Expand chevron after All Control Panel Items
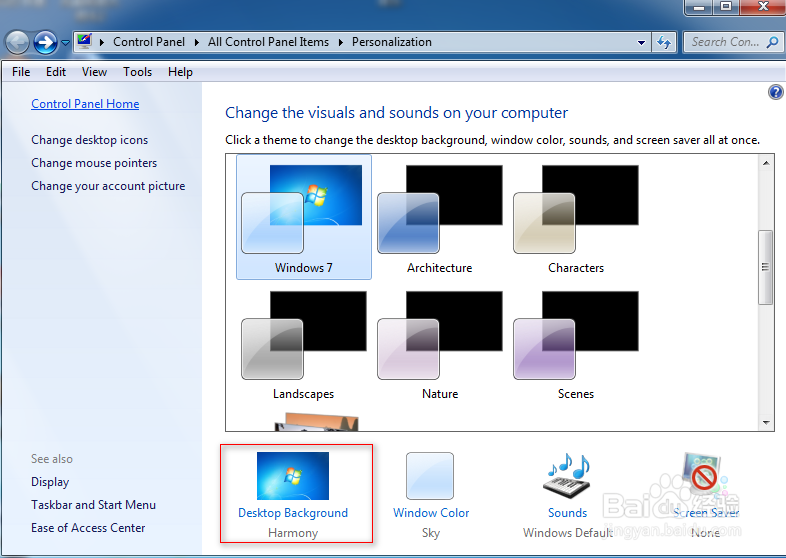 (x=341, y=42)
